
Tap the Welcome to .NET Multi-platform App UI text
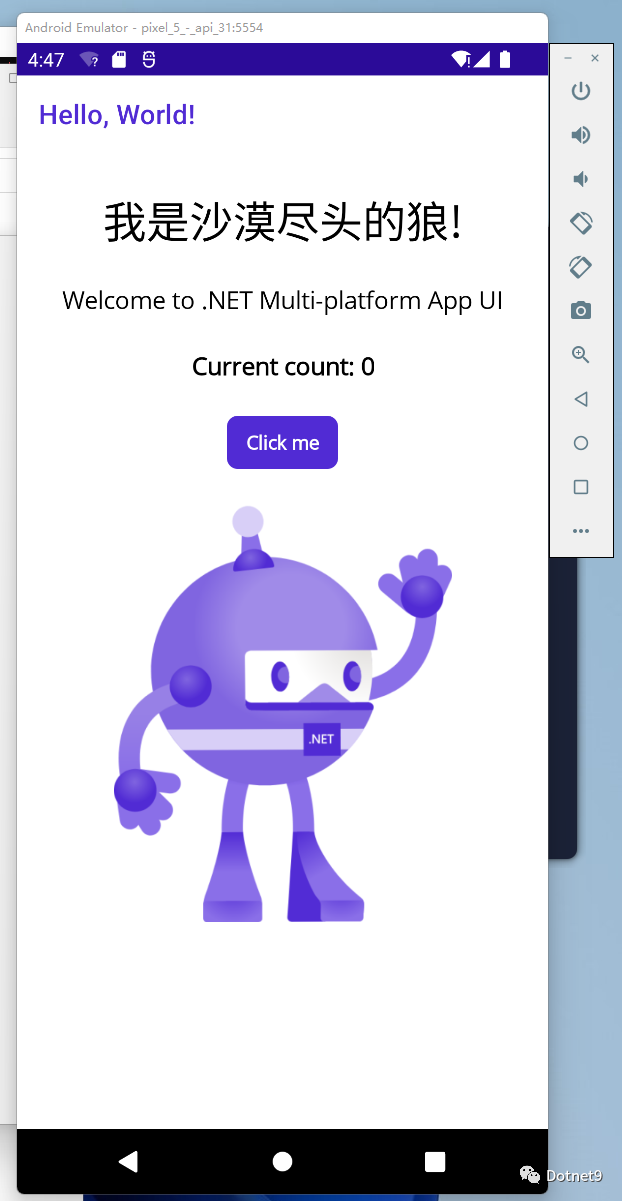[x=282, y=300]
